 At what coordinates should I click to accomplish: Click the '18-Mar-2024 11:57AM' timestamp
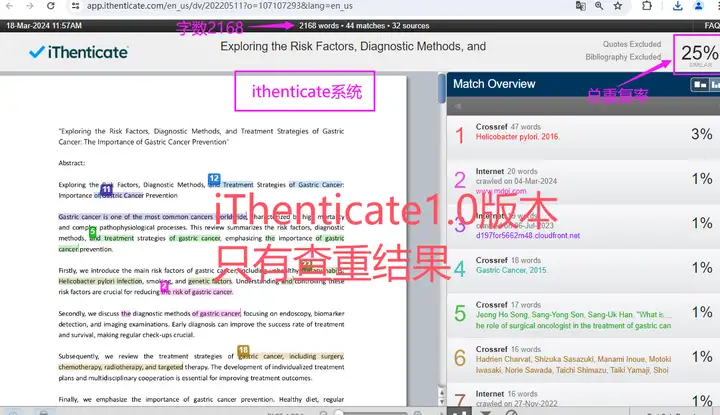pos(44,26)
